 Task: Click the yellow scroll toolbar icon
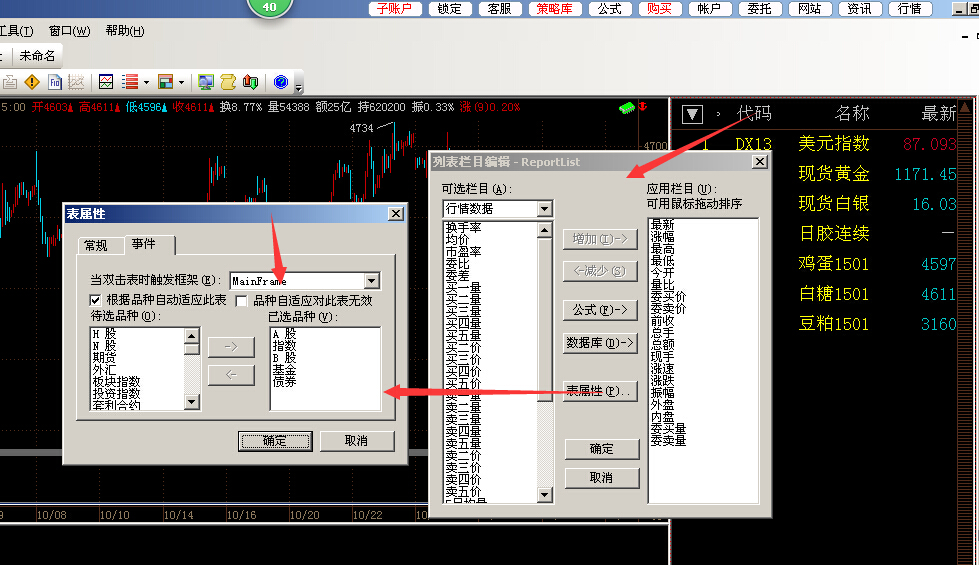click(228, 82)
